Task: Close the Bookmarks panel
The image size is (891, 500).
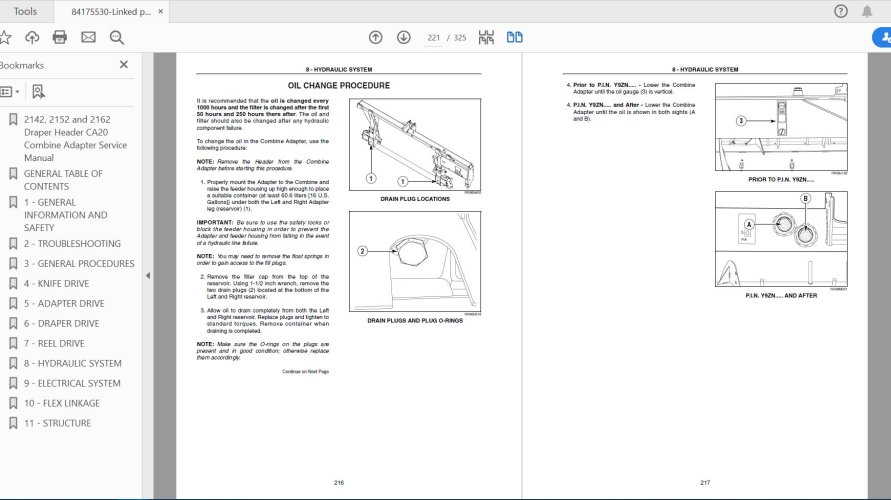Action: [x=124, y=65]
